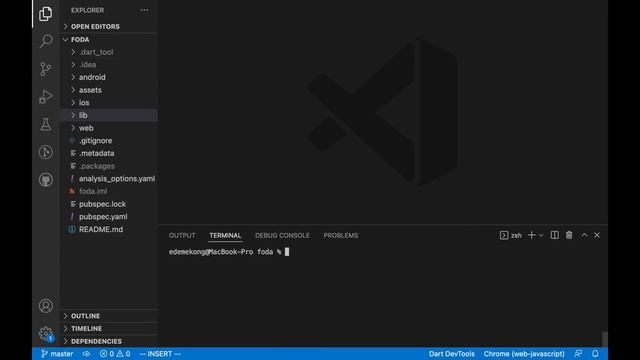Expand the DEPENDENCIES section
Screen dimensions: 640x360
109,341
